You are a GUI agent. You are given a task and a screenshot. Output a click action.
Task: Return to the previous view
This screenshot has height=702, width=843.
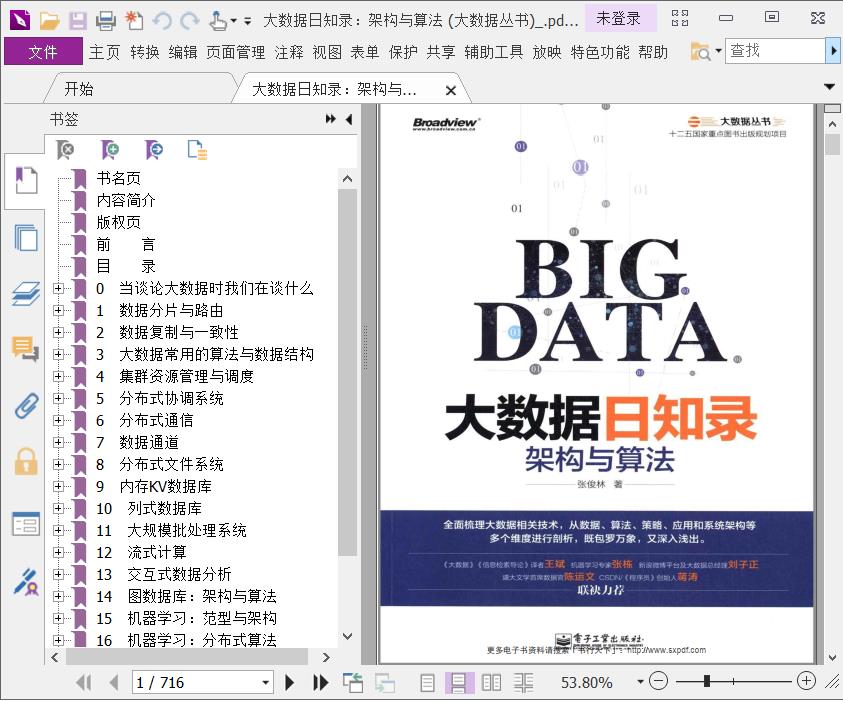tap(353, 683)
